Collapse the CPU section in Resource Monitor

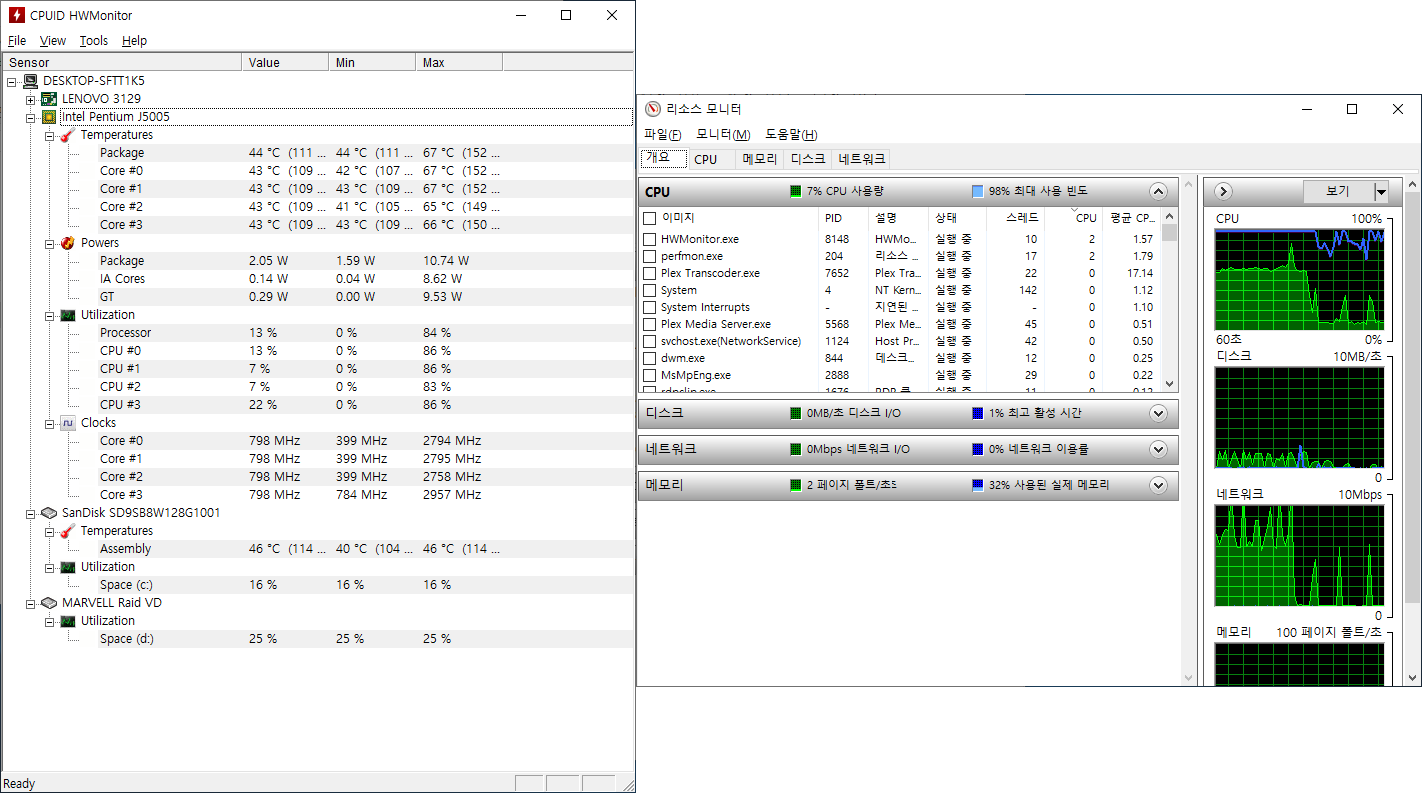point(1158,191)
